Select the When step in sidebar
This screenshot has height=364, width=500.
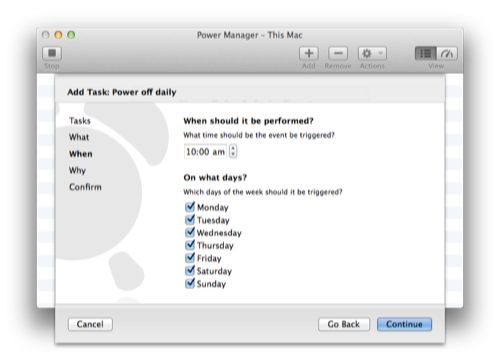coord(81,154)
